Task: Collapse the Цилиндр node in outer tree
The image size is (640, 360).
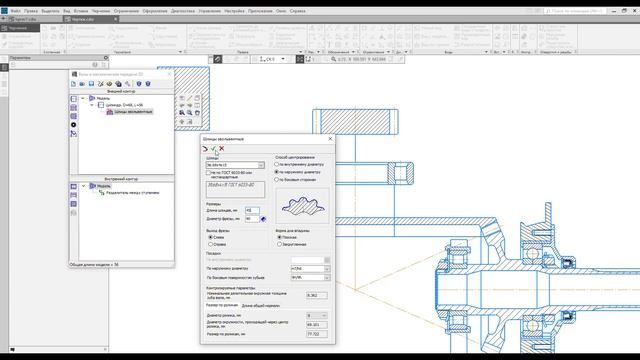Action: [x=92, y=105]
